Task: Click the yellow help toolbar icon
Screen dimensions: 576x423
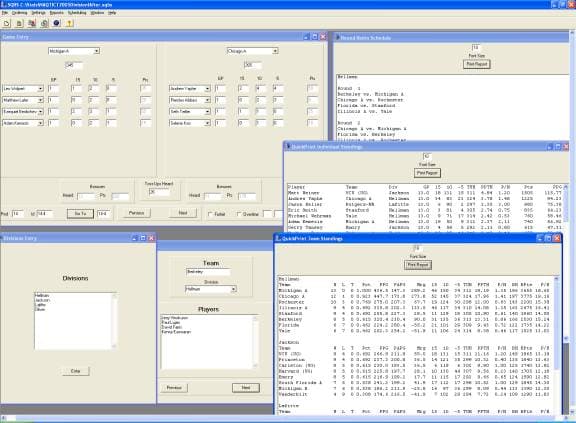Action: (69, 24)
